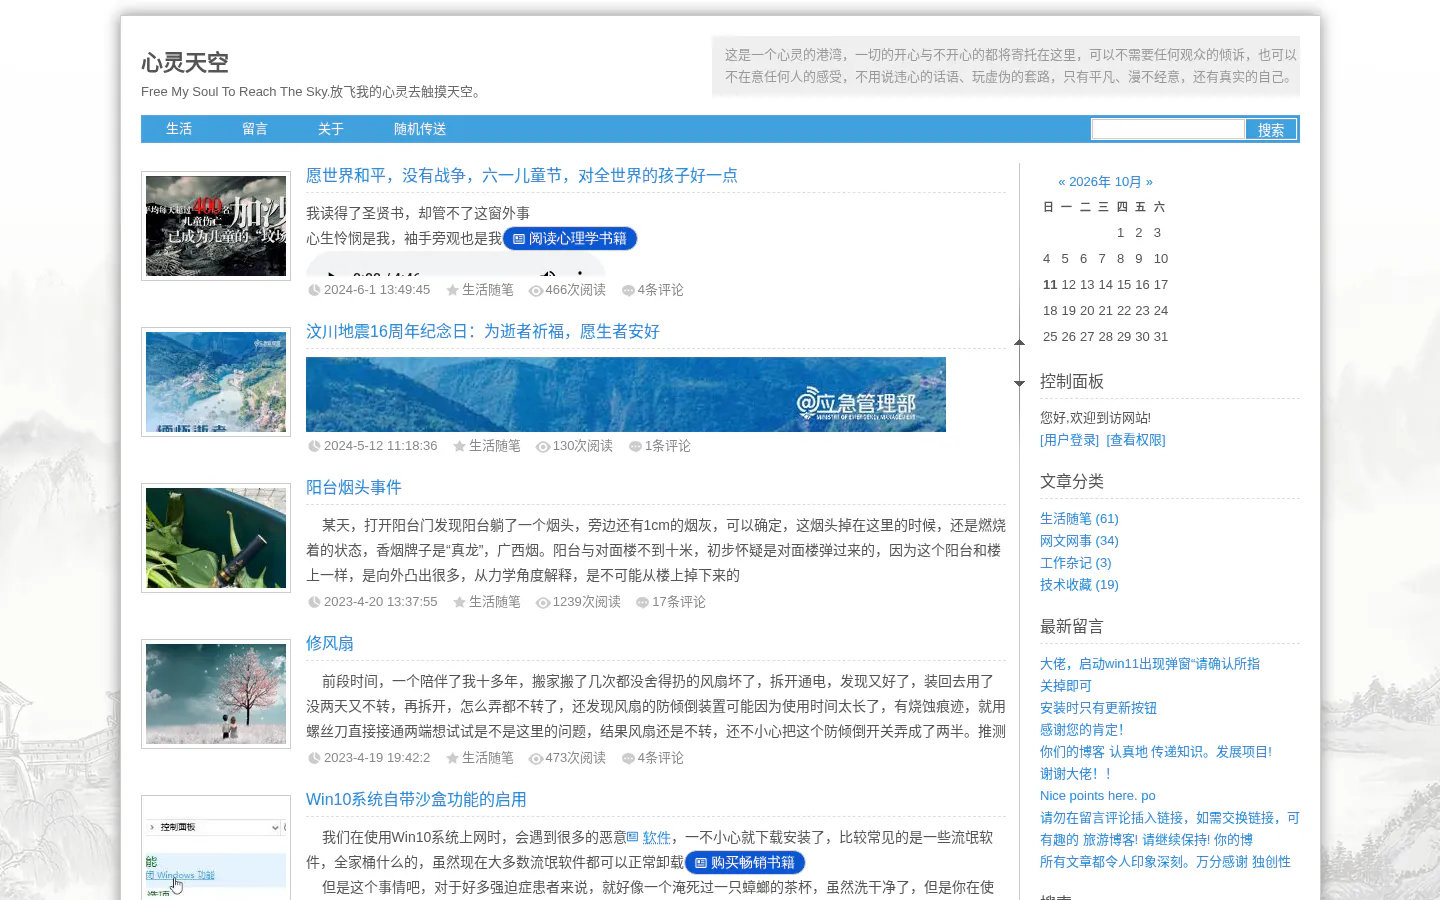Screen dimensions: 1440x900
Task: Open the 网文网事 (34) category
Action: 1079,541
